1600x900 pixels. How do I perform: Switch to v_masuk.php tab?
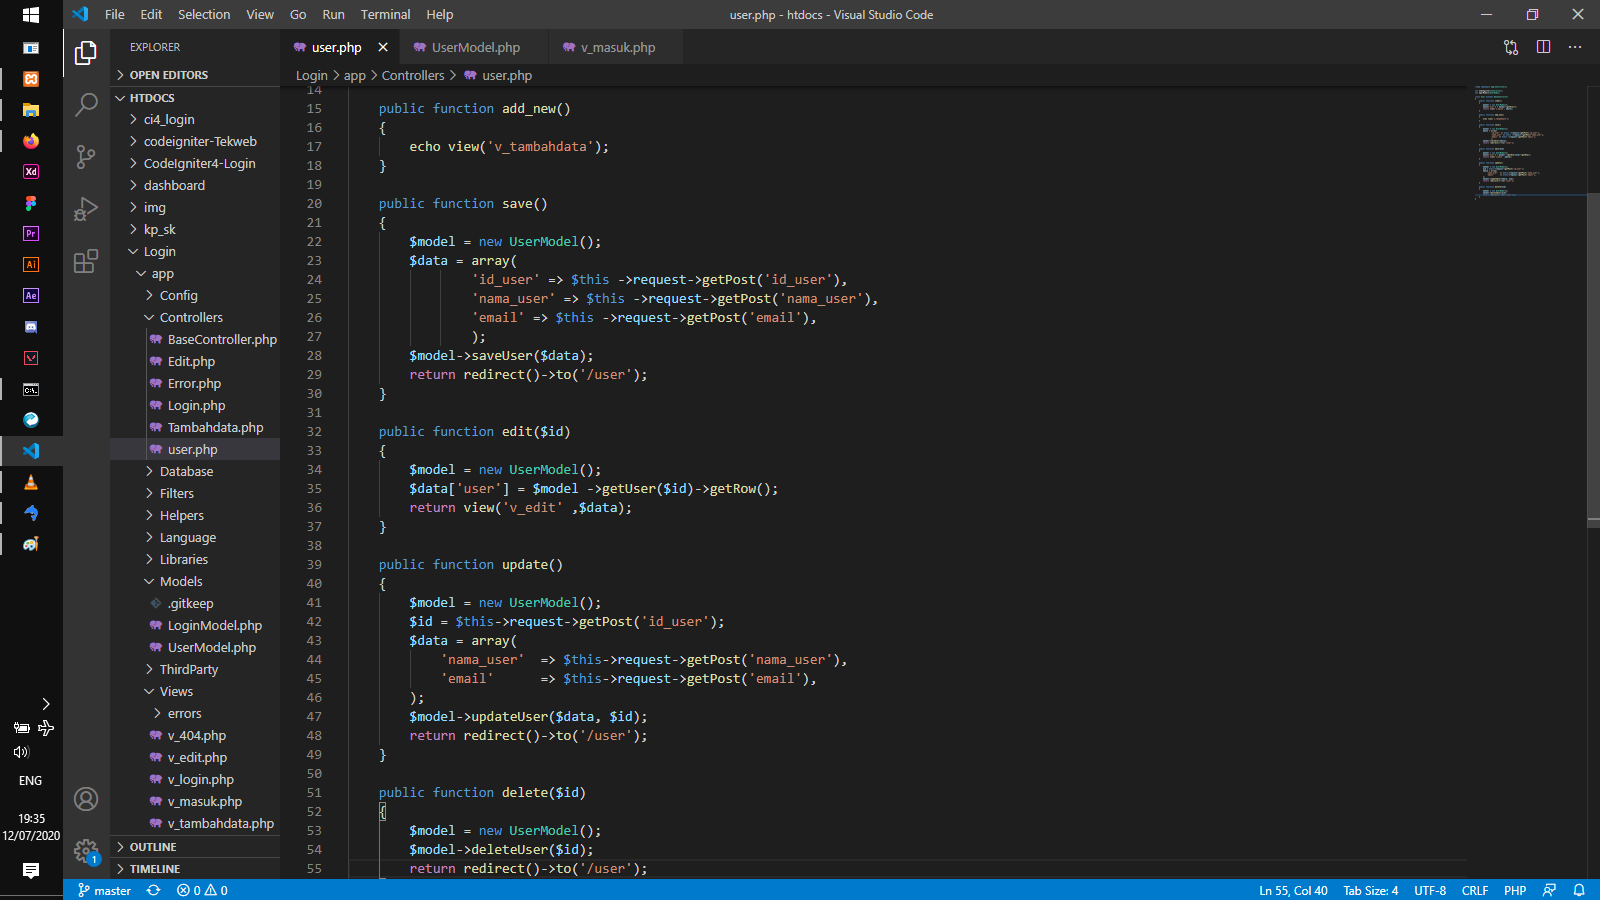617,47
